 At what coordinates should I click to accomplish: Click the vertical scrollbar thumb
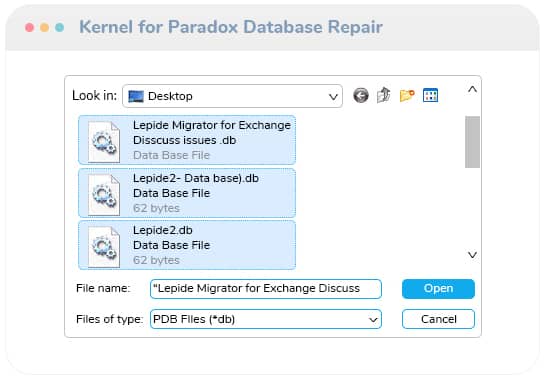tap(472, 142)
